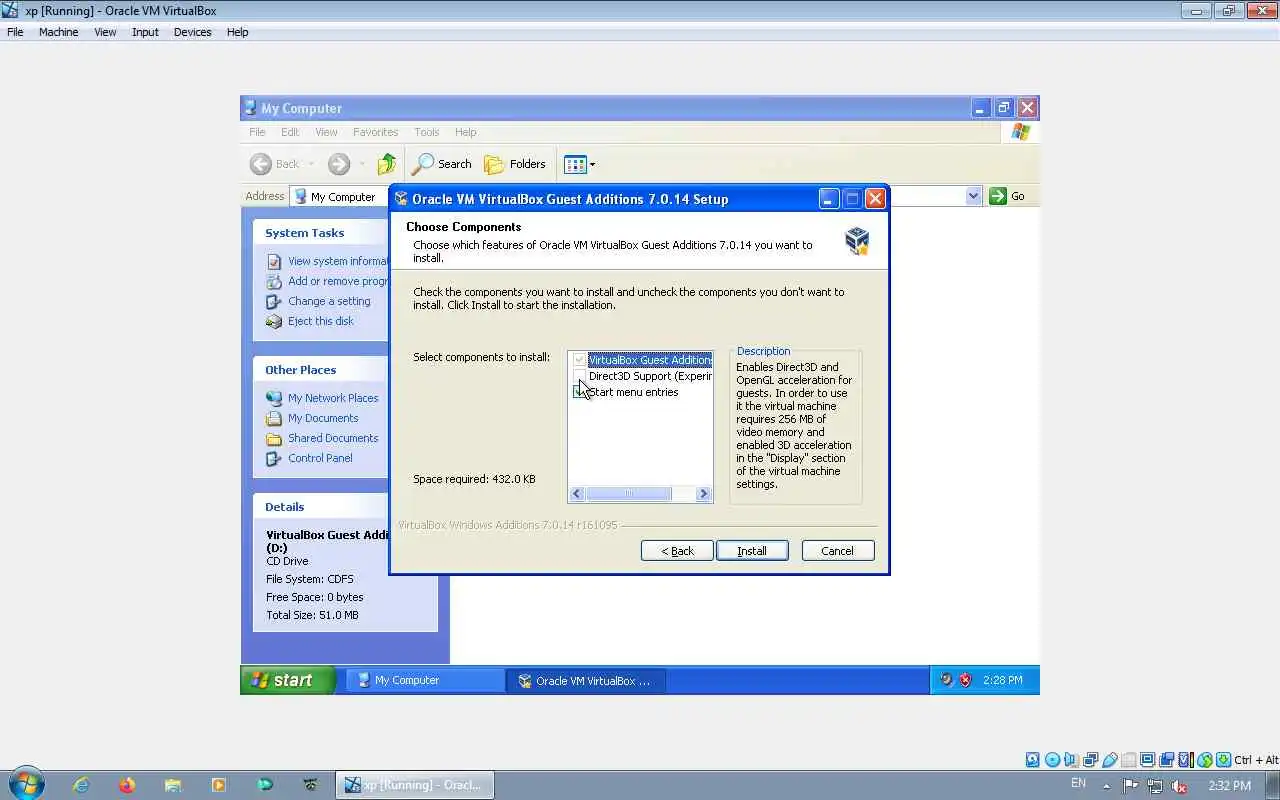
Task: Open the host Windows Start orb
Action: click(26, 784)
